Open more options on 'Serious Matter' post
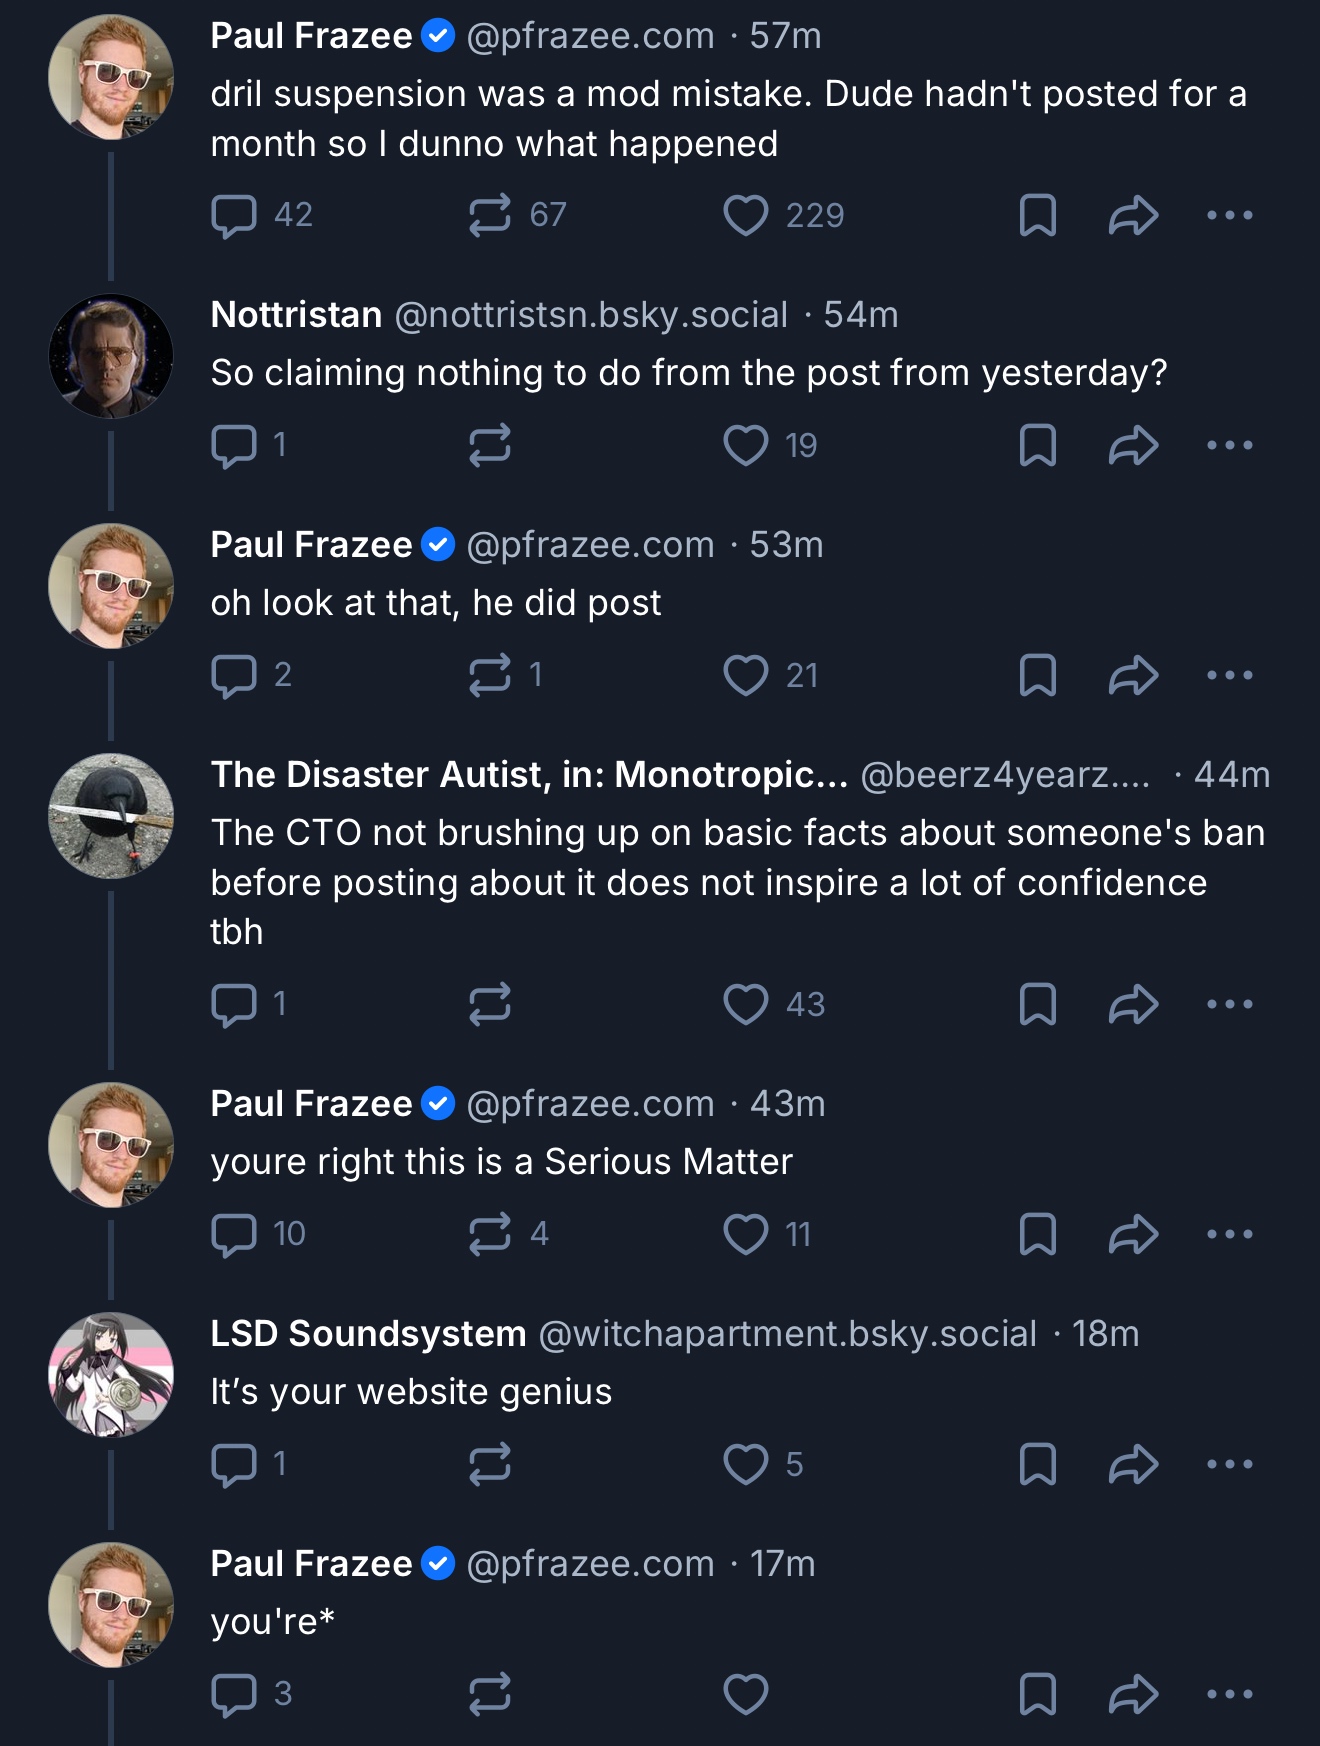Image resolution: width=1320 pixels, height=1746 pixels. point(1229,1234)
